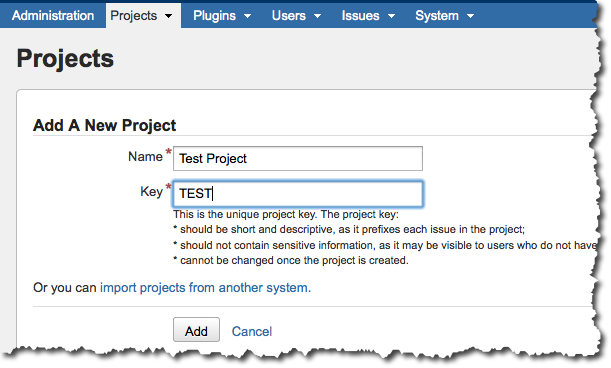
Task: Click the Add A New Project heading
Action: pos(104,126)
